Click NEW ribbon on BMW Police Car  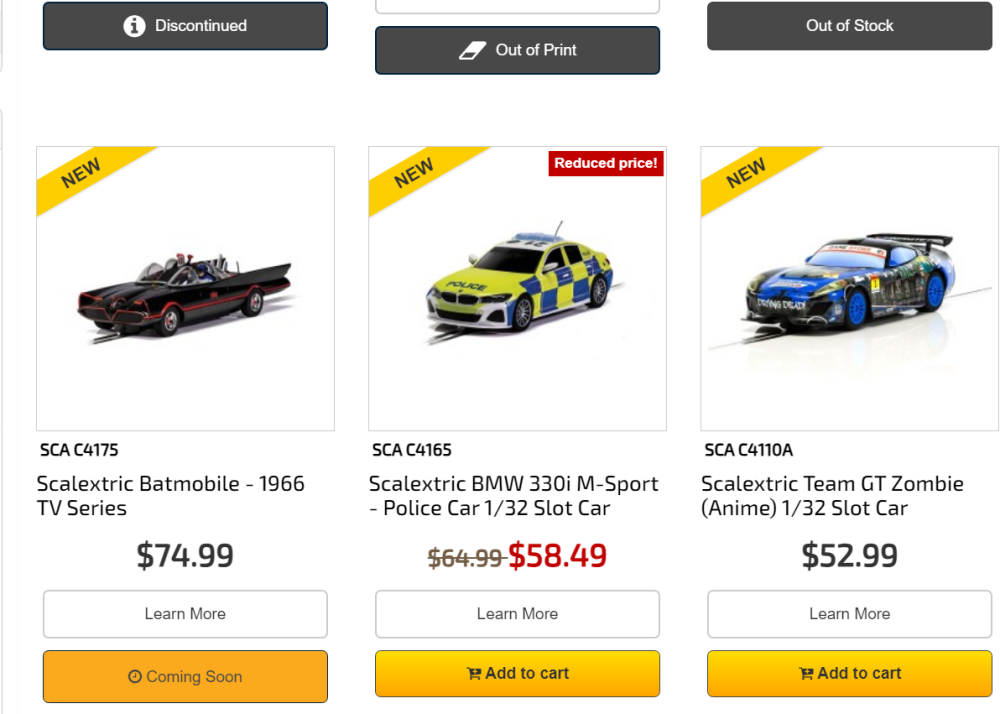tap(414, 174)
